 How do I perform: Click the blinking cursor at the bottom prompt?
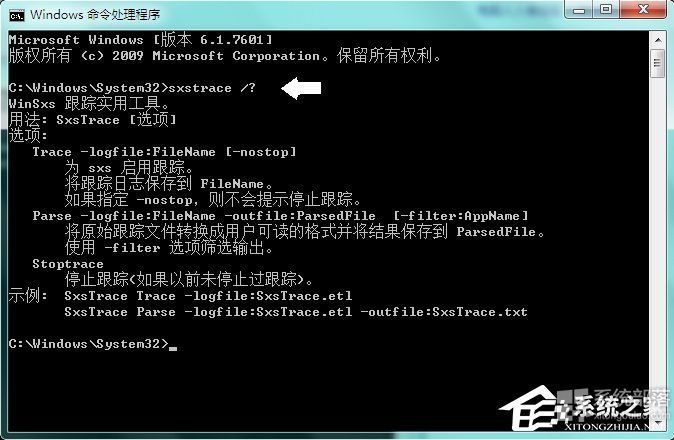click(173, 348)
